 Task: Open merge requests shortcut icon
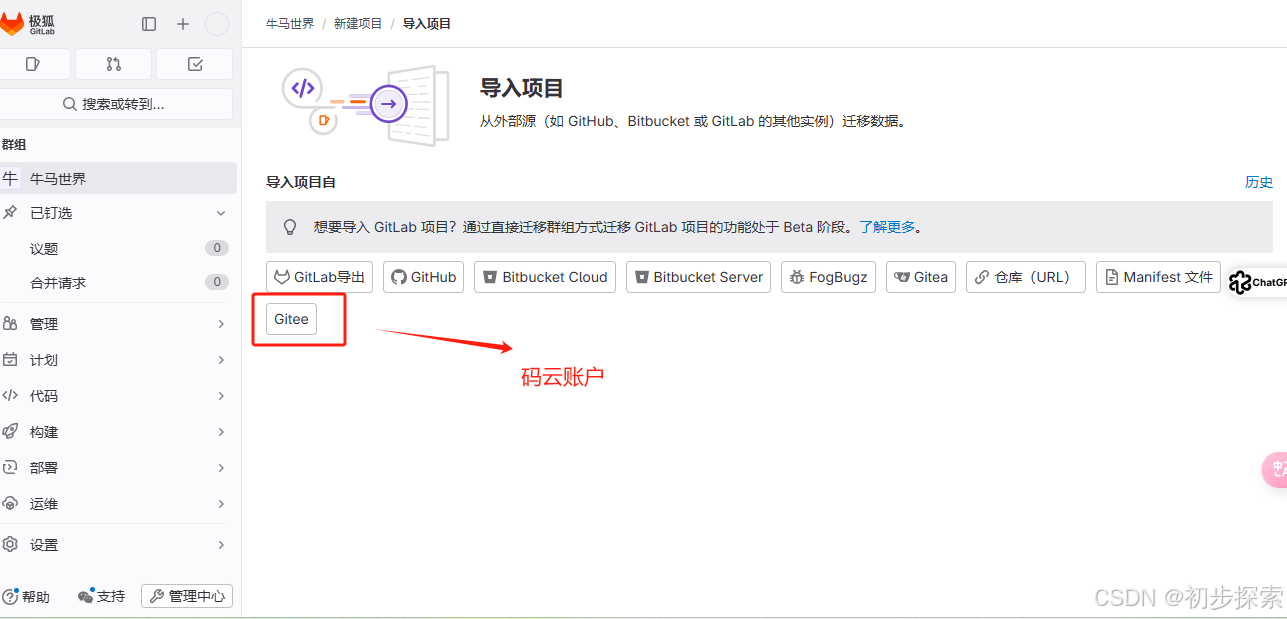pos(114,64)
